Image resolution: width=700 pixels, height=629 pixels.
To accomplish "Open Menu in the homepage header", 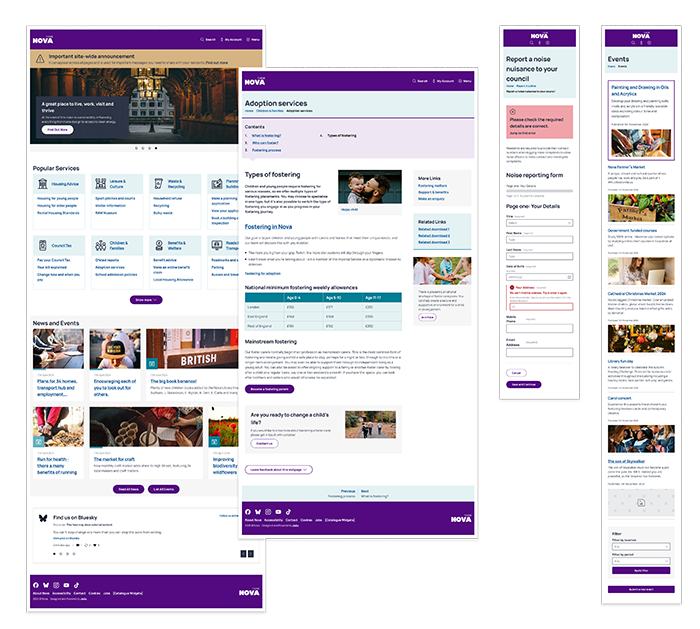I will (253, 40).
